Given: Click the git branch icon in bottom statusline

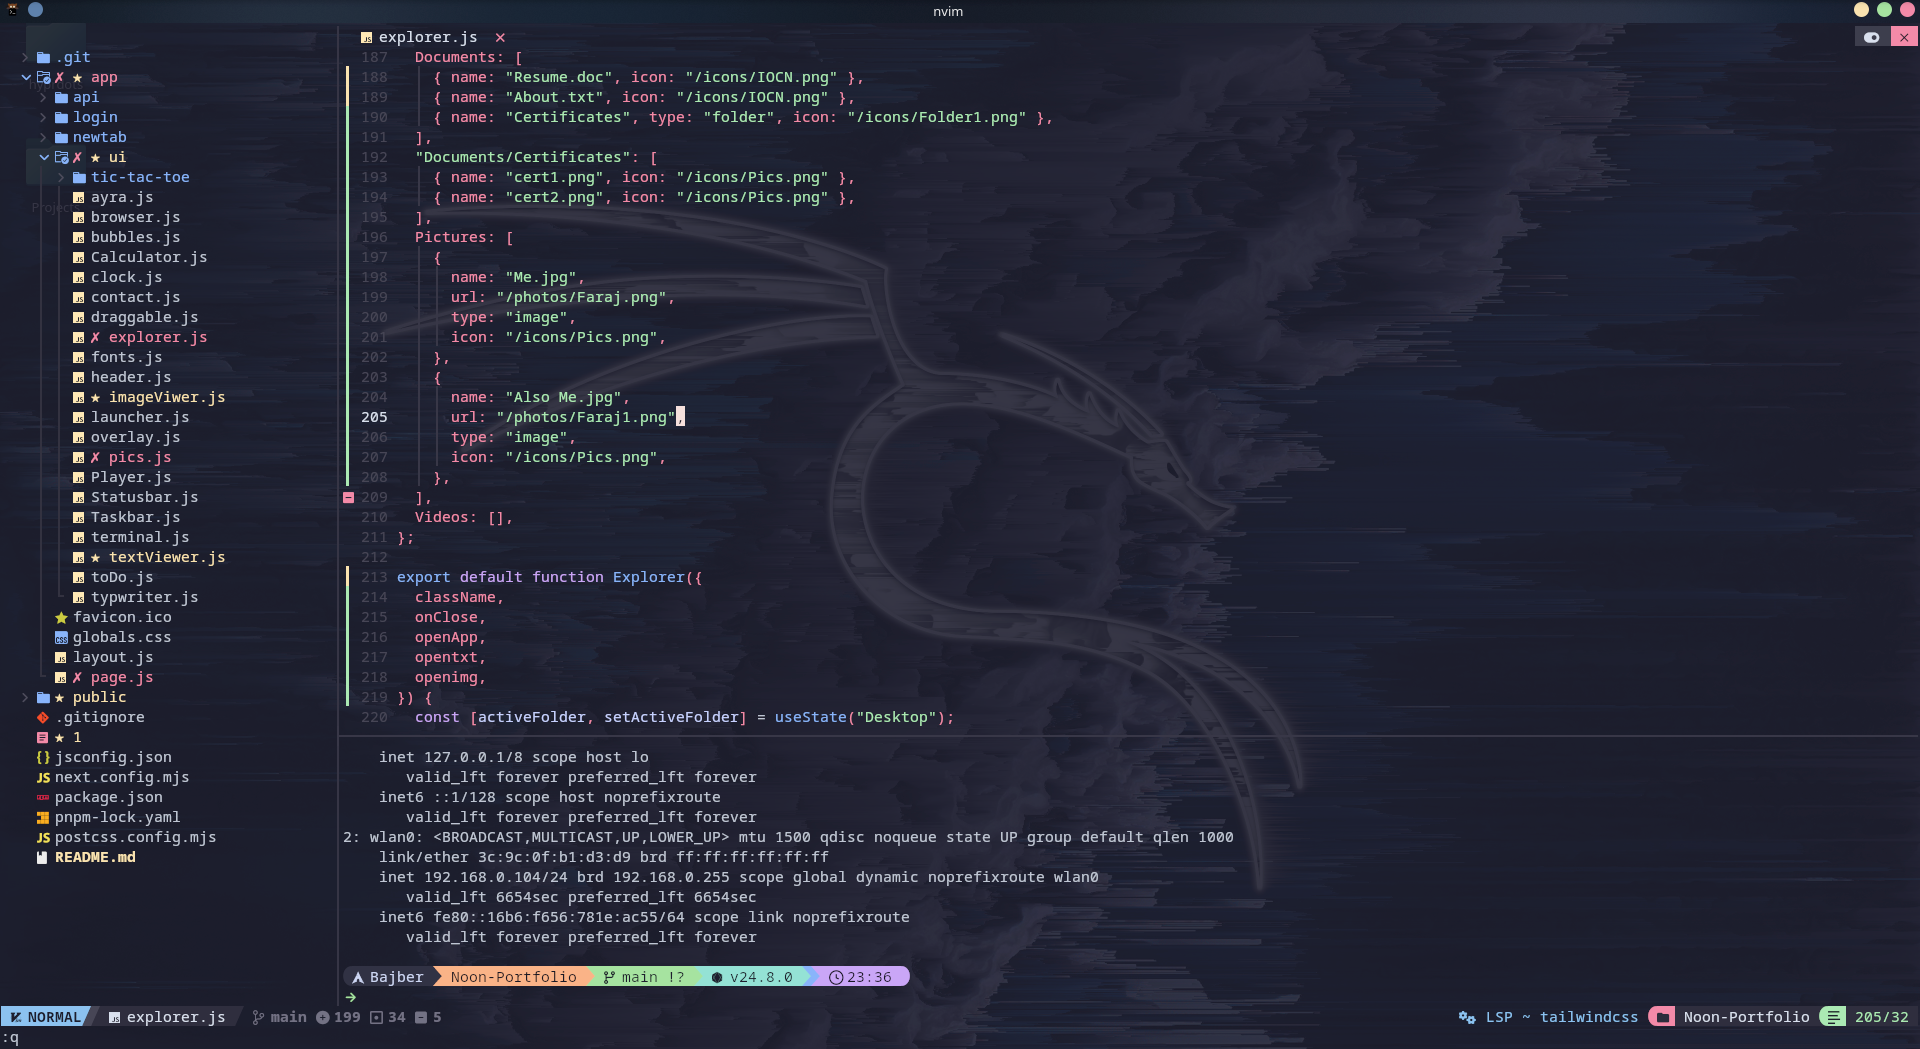Looking at the screenshot, I should 258,1017.
